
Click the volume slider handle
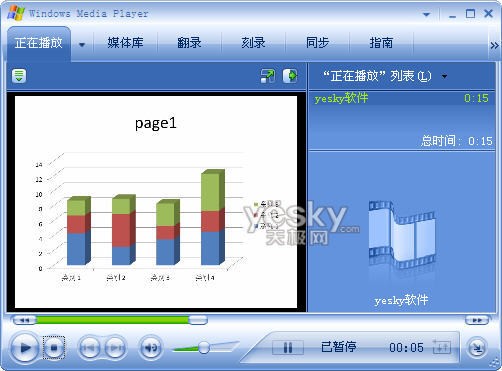click(204, 348)
